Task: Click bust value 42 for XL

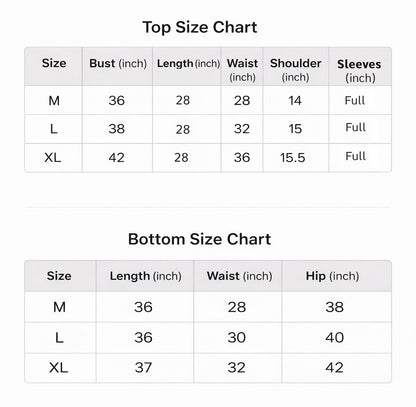Action: point(116,157)
